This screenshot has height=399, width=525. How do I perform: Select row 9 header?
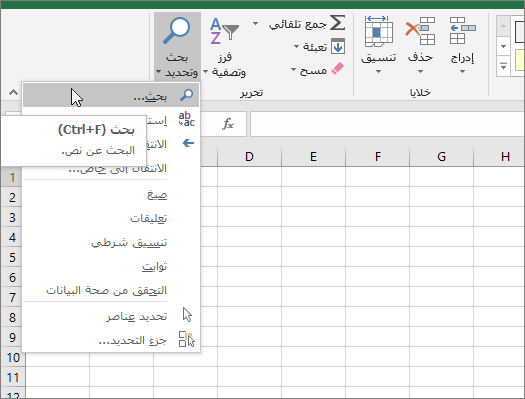(x=11, y=337)
